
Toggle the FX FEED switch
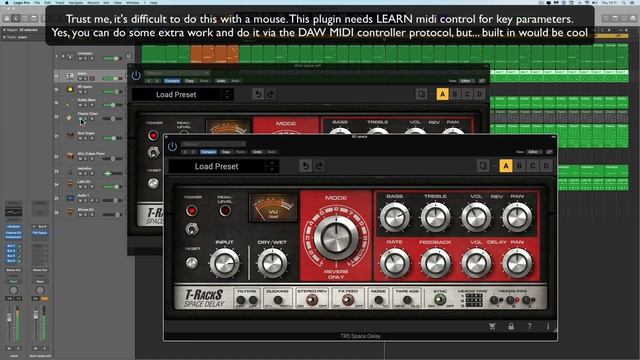click(x=348, y=300)
